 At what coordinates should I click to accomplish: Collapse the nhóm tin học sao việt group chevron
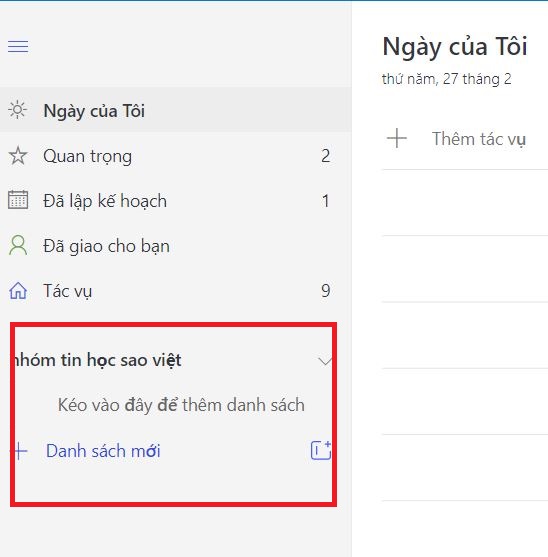pos(325,361)
